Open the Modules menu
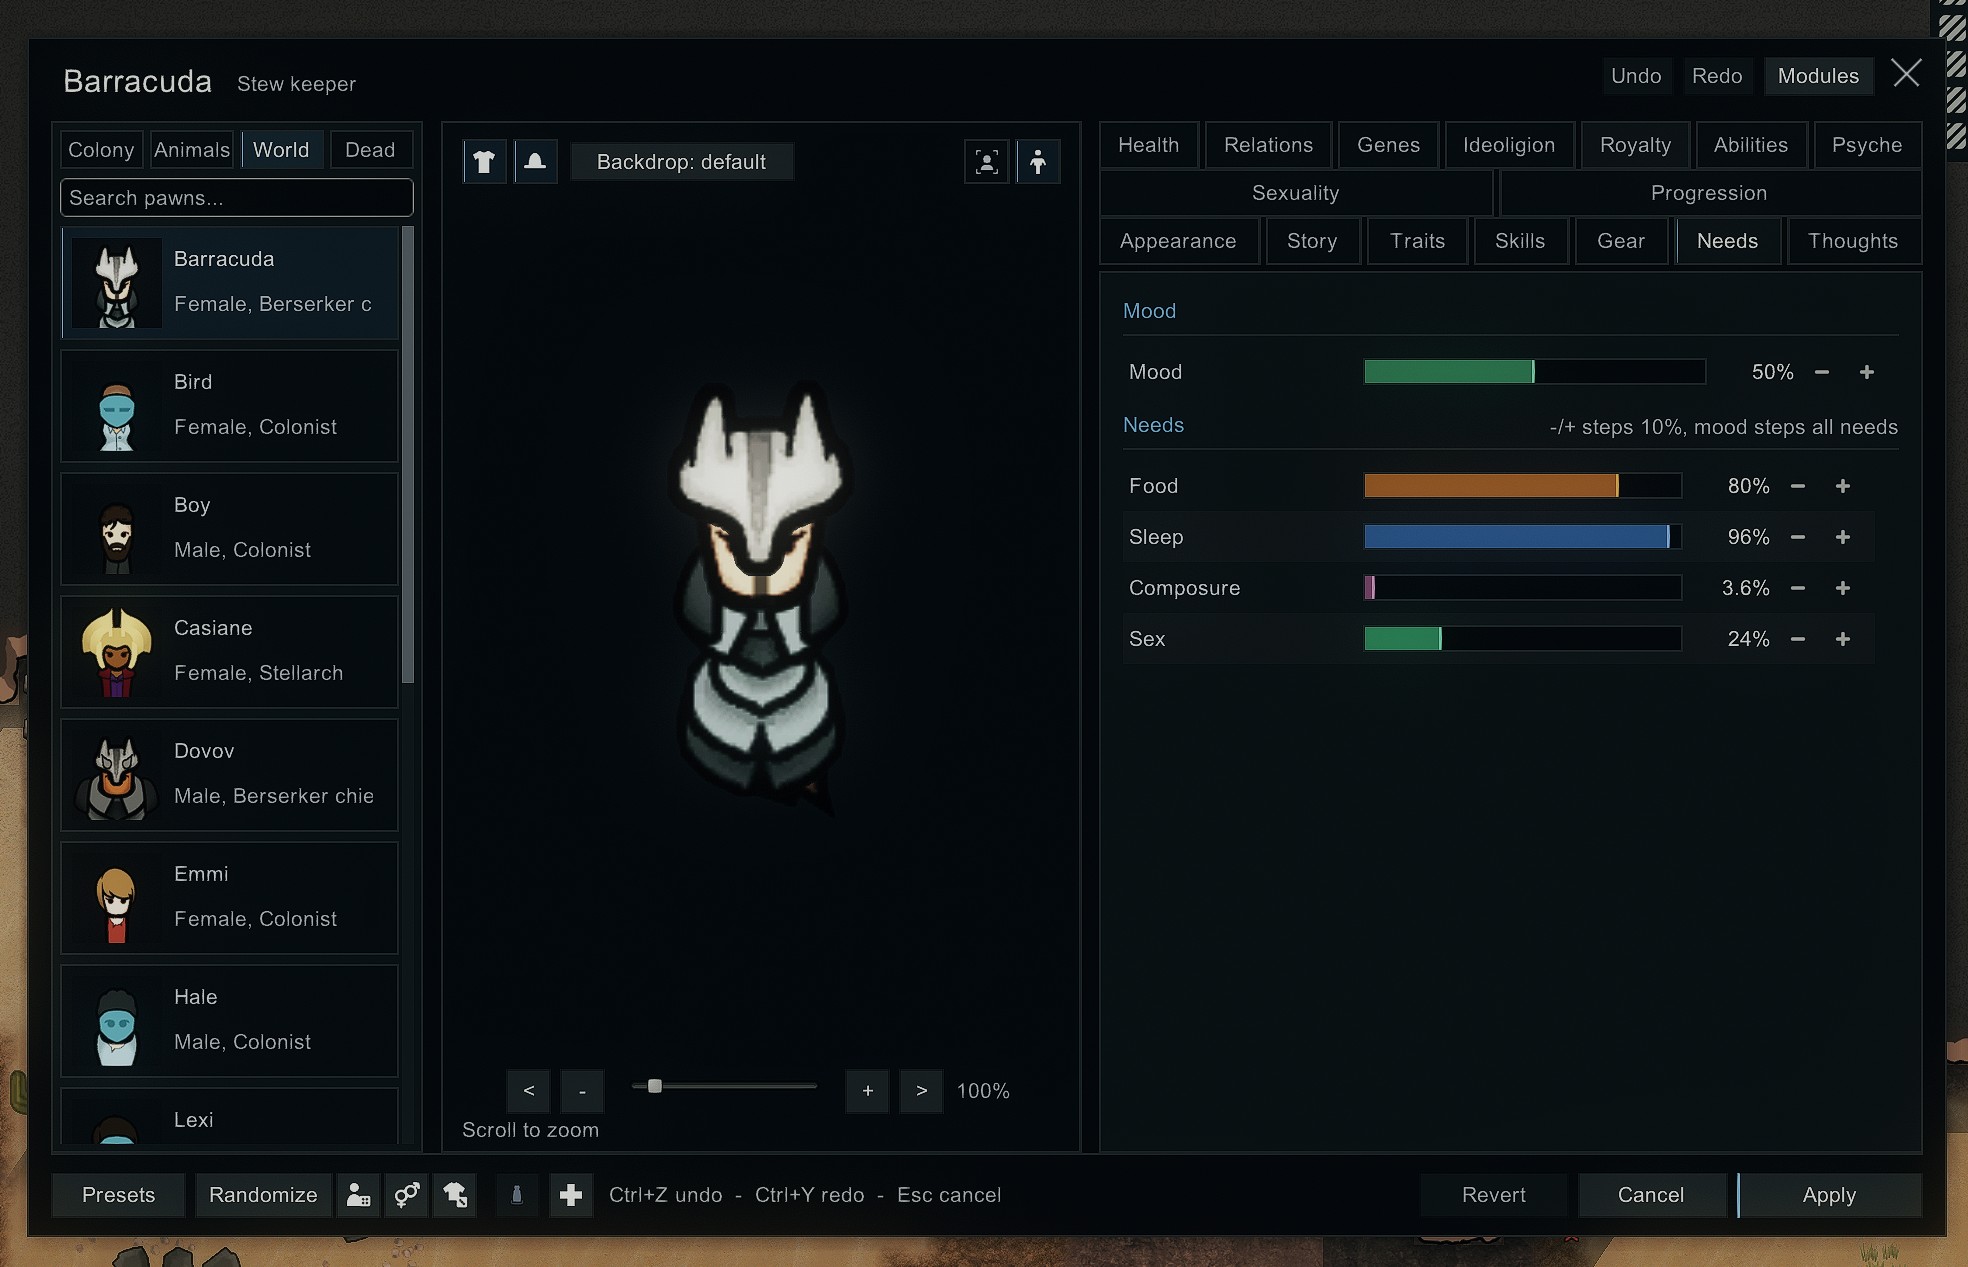 [x=1818, y=76]
